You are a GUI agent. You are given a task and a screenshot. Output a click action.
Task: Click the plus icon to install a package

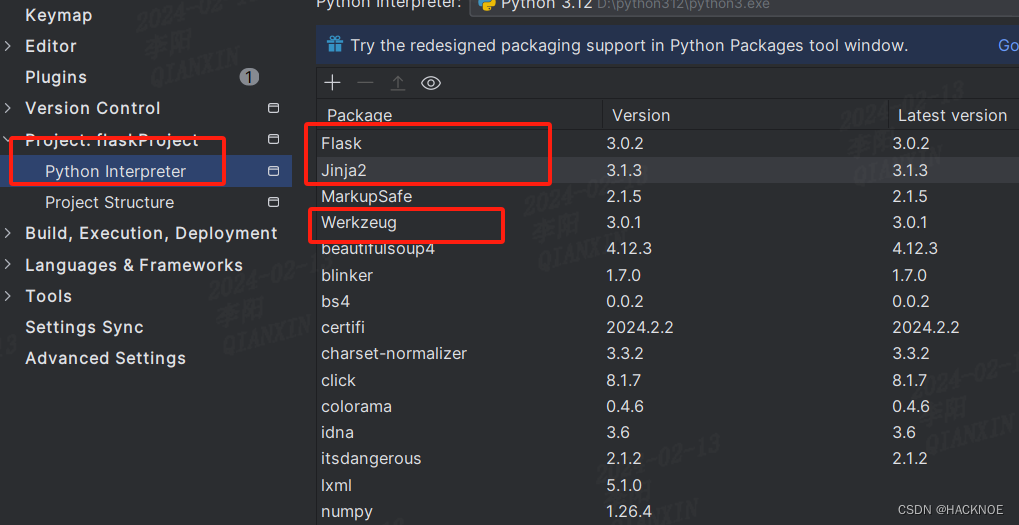332,83
